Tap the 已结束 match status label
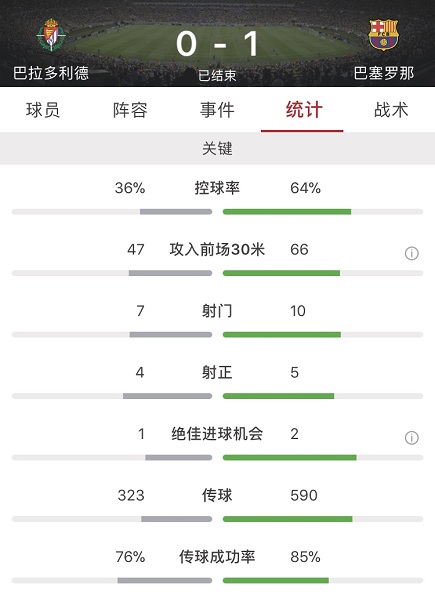435x595 pixels. coord(217,76)
